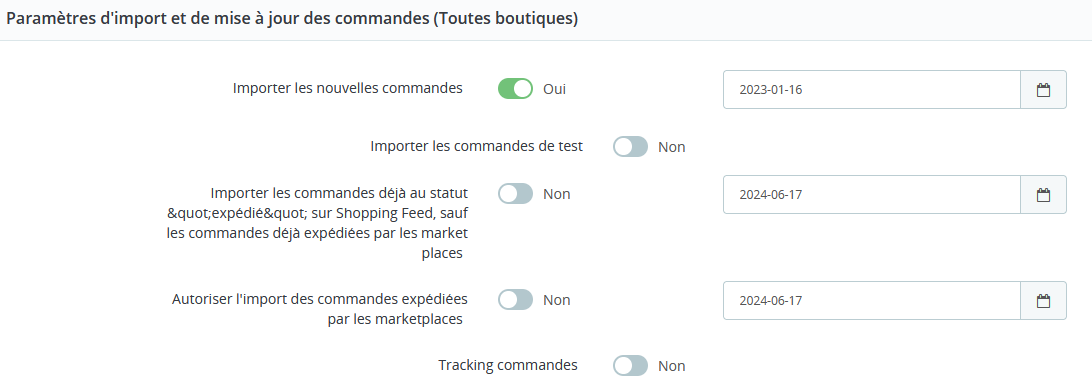Disable the 'Importer les nouvelles commandes' switch

point(515,89)
